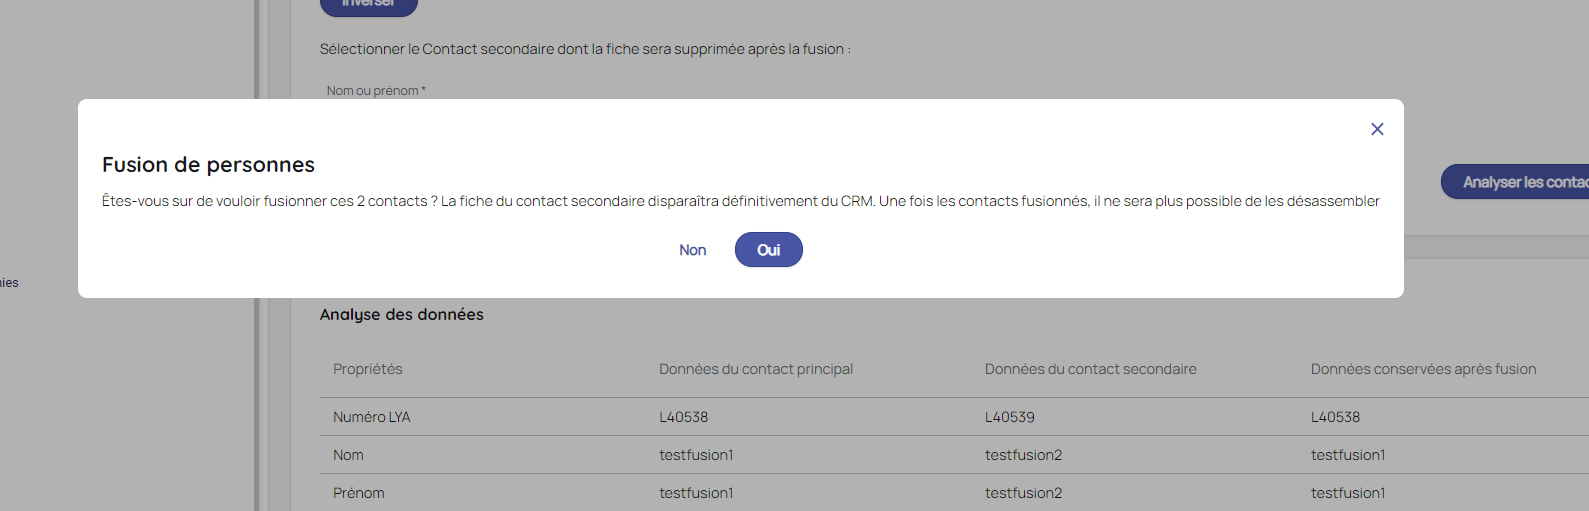Click Données du contact secondaire column header
Viewport: 1589px width, 511px height.
[x=1090, y=369]
